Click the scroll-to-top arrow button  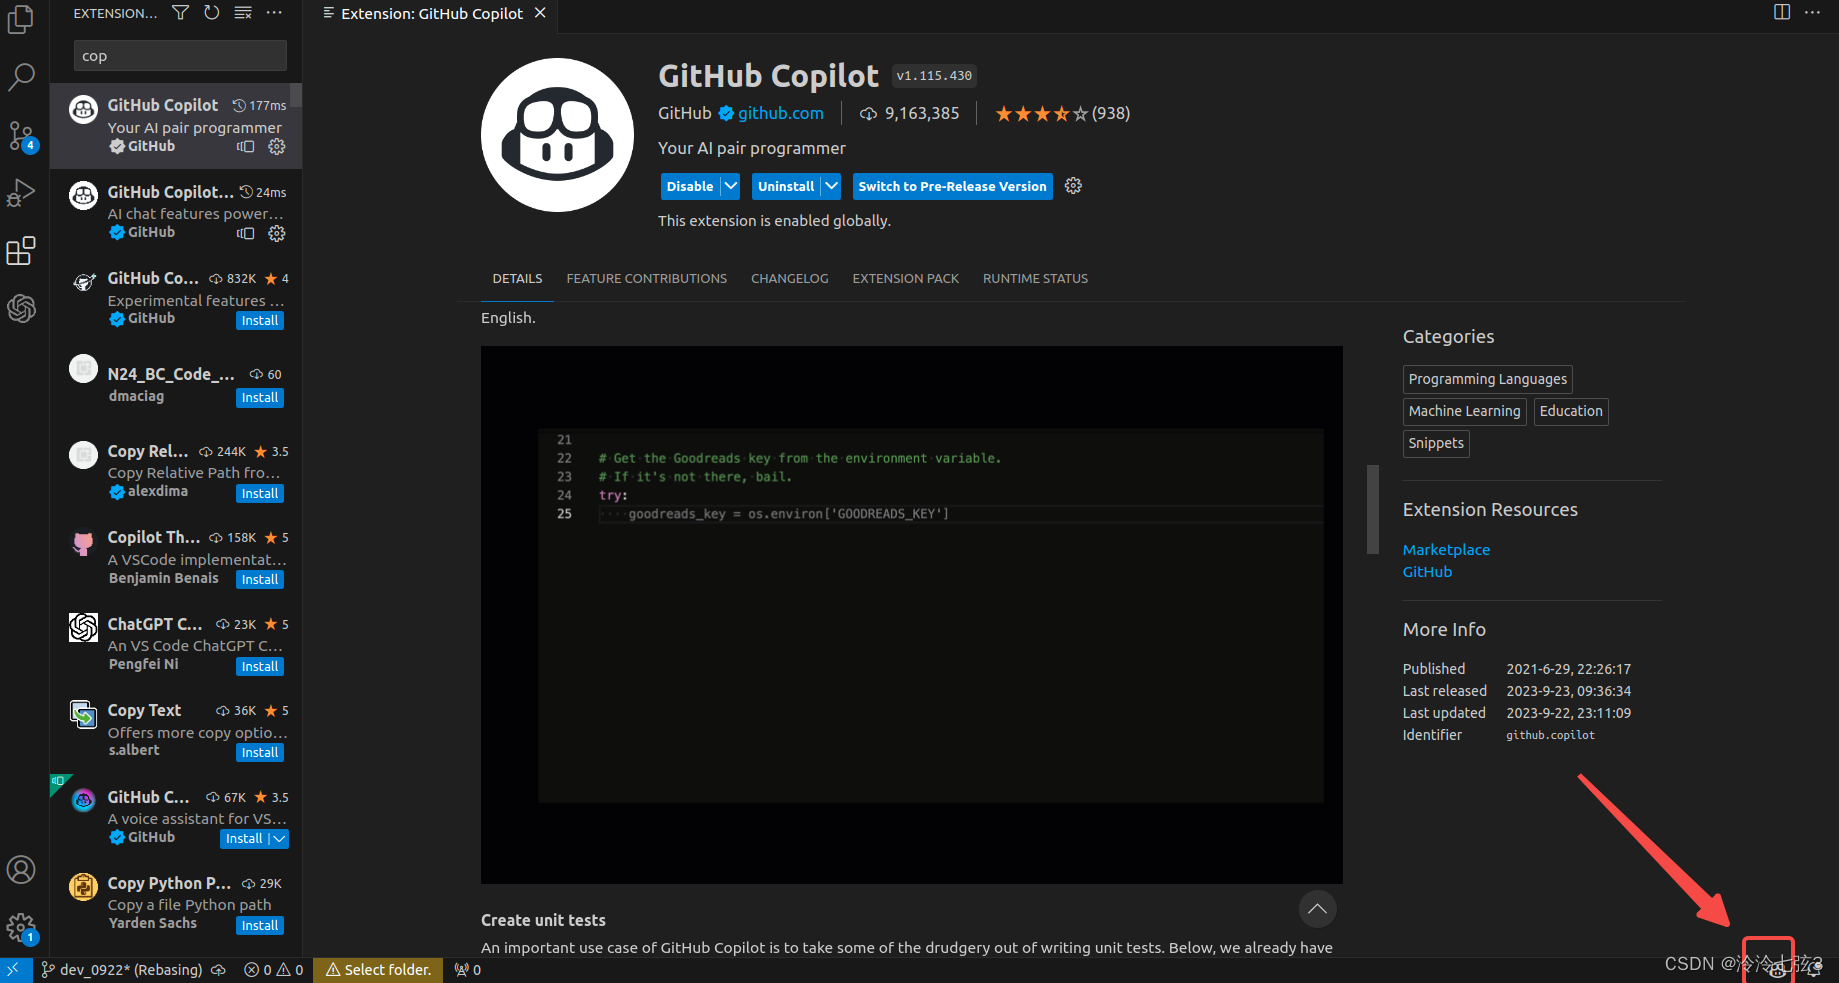click(x=1317, y=909)
